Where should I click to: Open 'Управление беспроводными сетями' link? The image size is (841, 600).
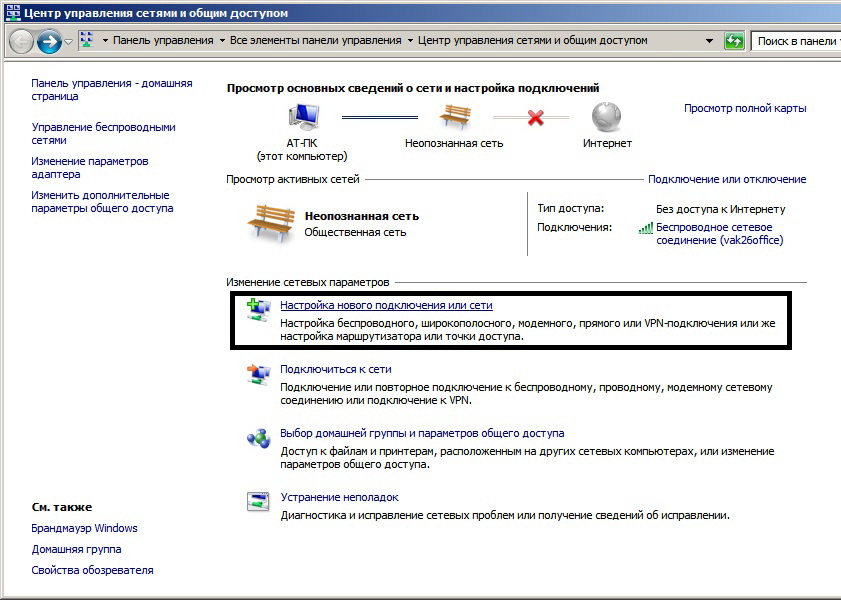pos(104,134)
